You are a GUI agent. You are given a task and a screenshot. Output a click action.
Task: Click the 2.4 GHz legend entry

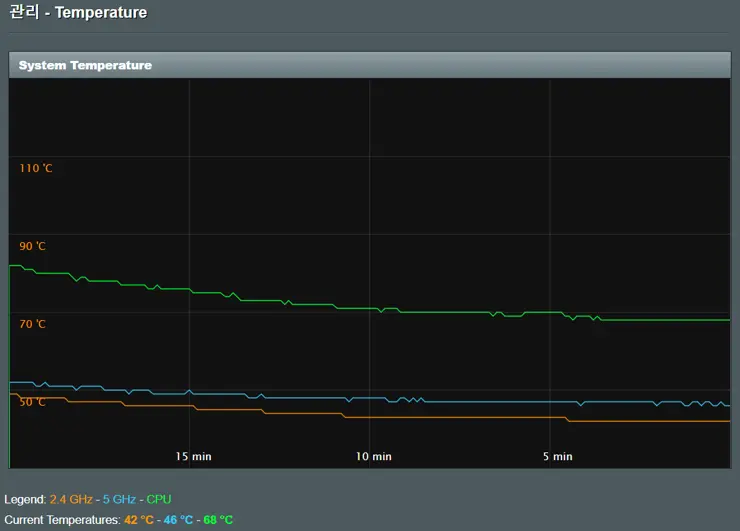pyautogui.click(x=70, y=499)
